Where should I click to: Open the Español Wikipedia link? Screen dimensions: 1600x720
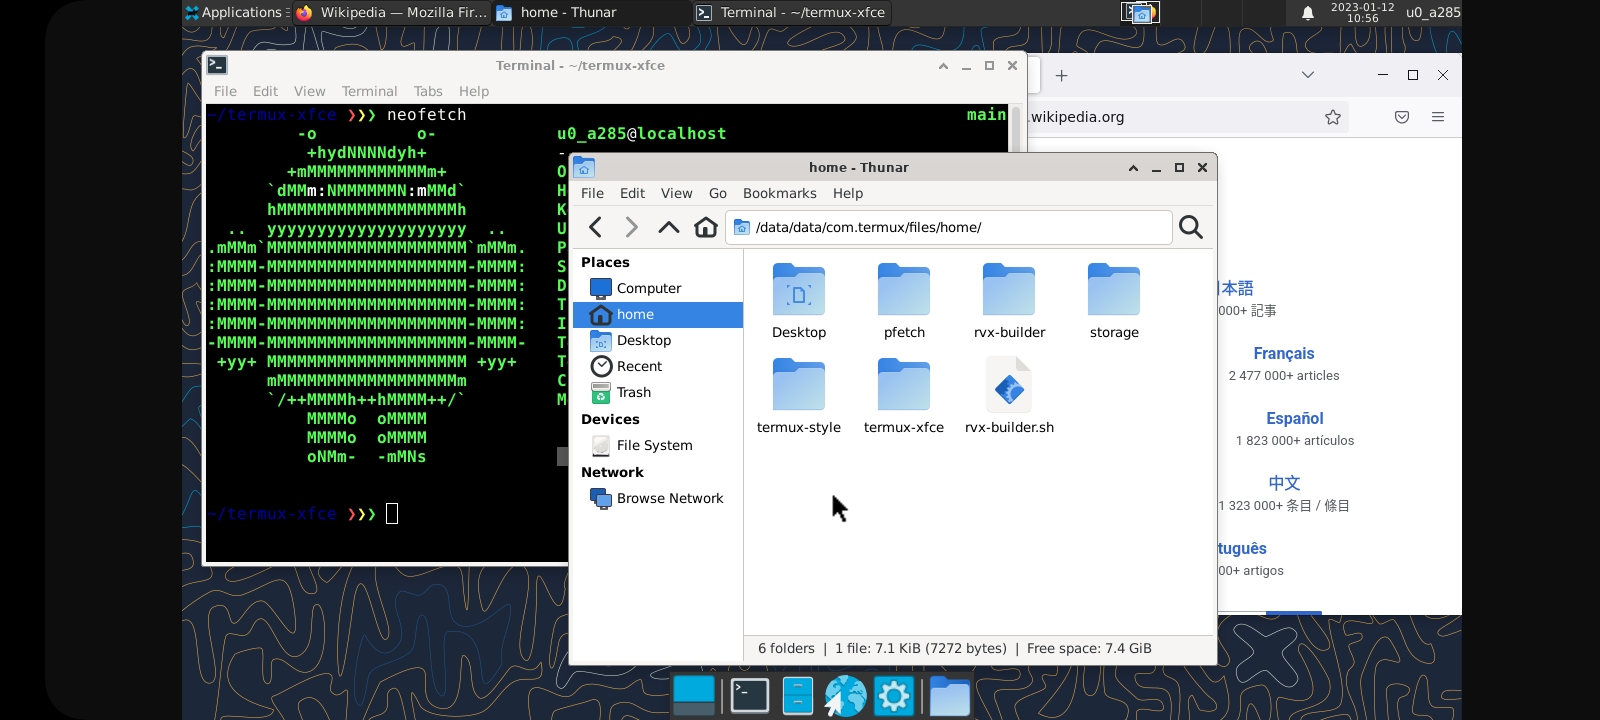1295,418
